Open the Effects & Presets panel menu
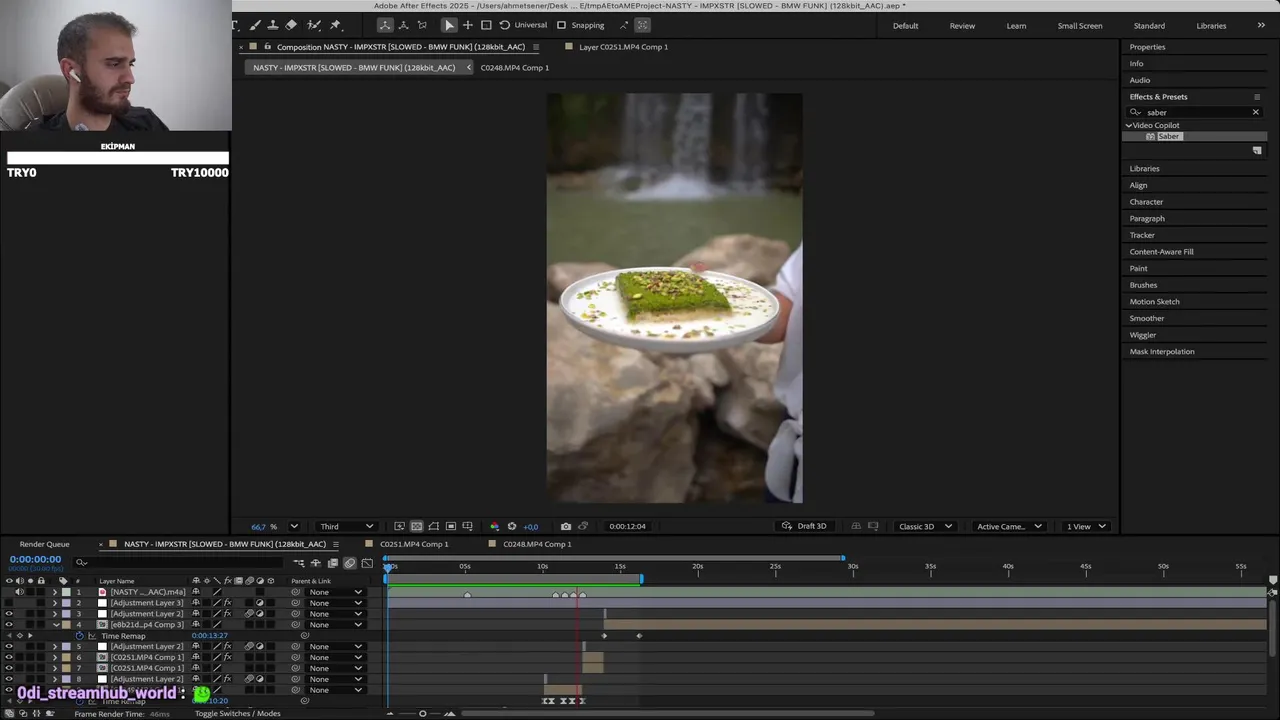 point(1257,97)
